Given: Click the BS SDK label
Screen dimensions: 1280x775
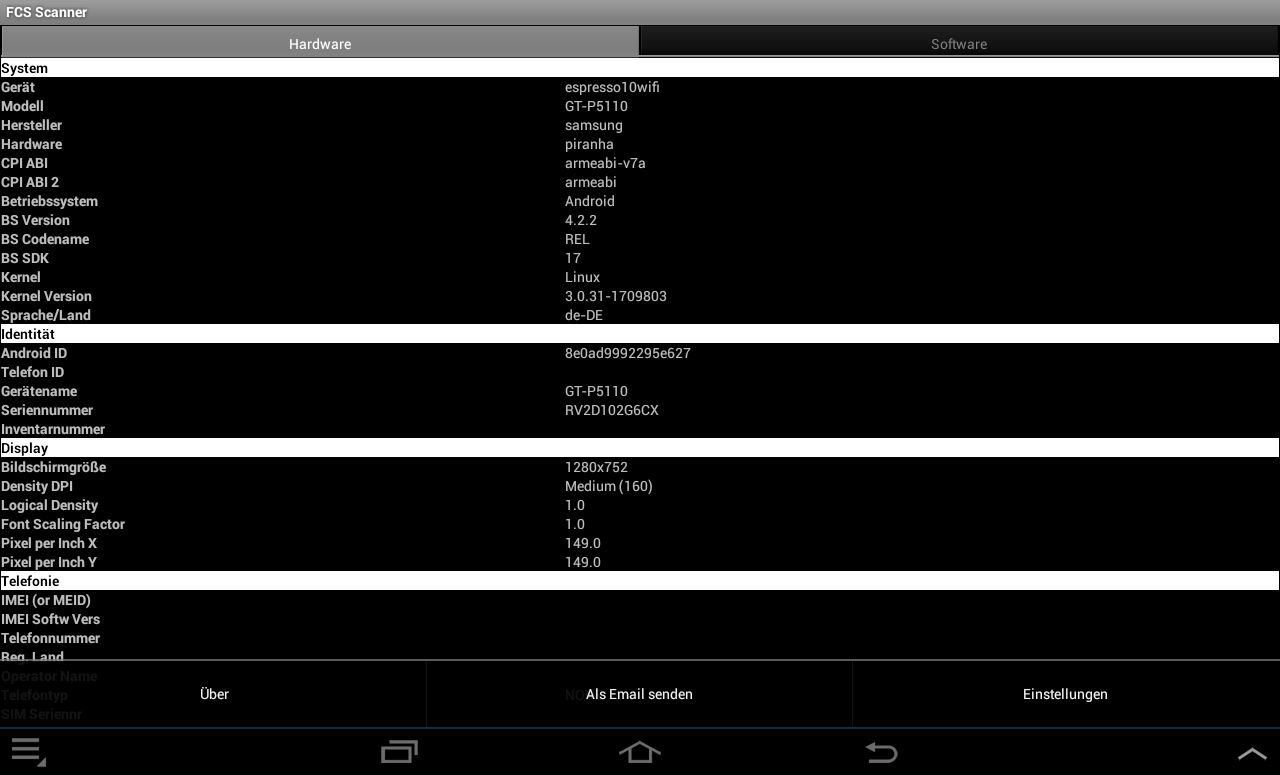Looking at the screenshot, I should pos(25,258).
